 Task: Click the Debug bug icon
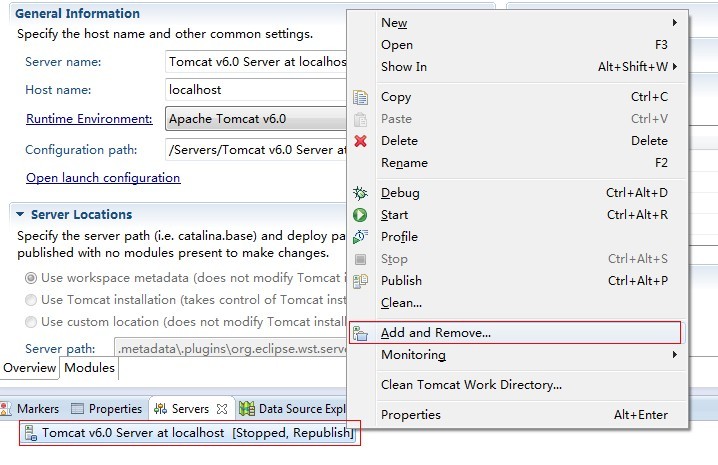click(360, 193)
